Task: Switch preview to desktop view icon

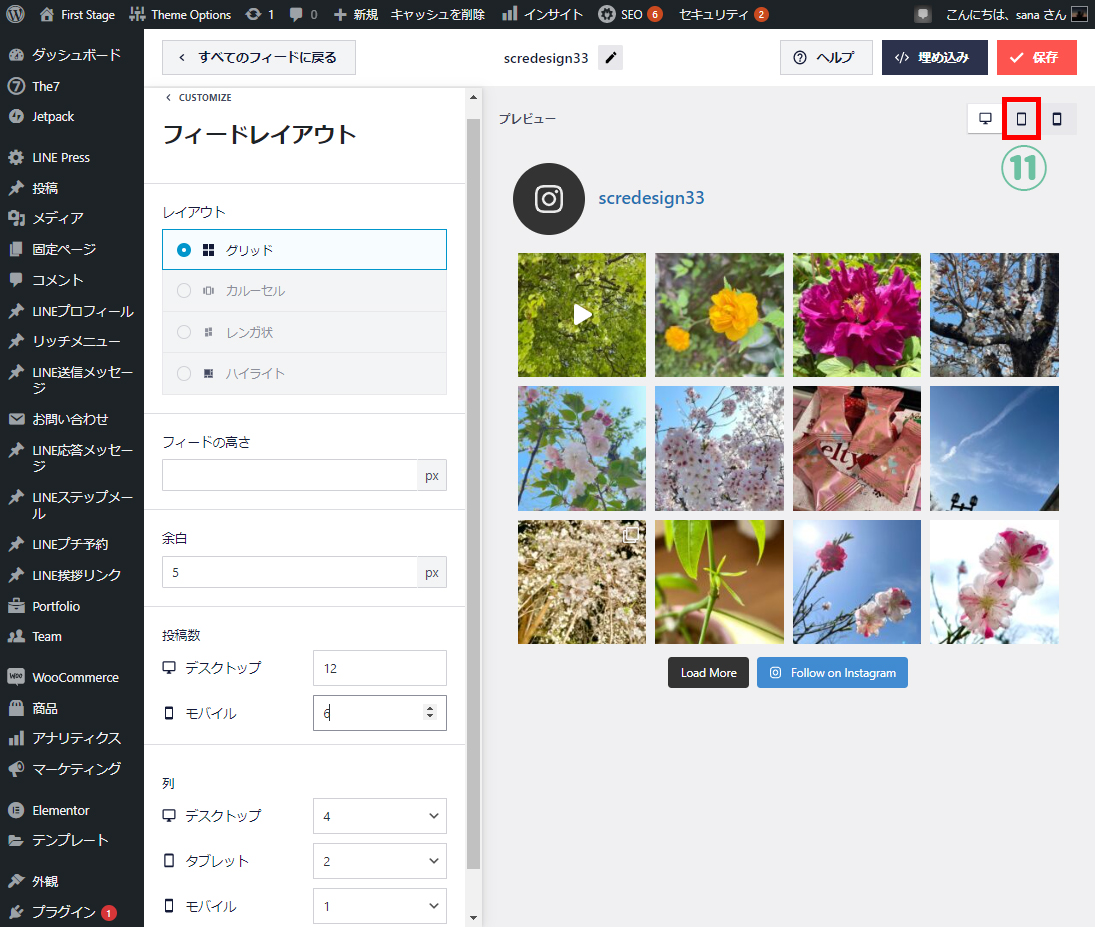Action: (985, 119)
